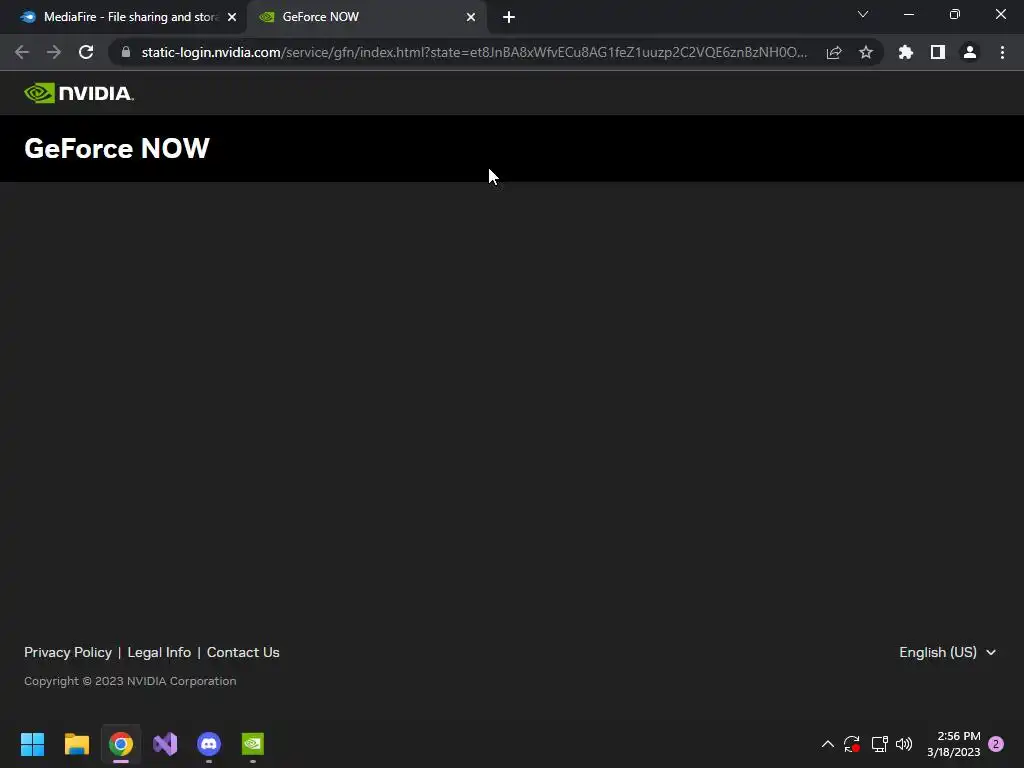The width and height of the screenshot is (1024, 768).
Task: Expand the English (US) language dropdown
Action: click(947, 652)
